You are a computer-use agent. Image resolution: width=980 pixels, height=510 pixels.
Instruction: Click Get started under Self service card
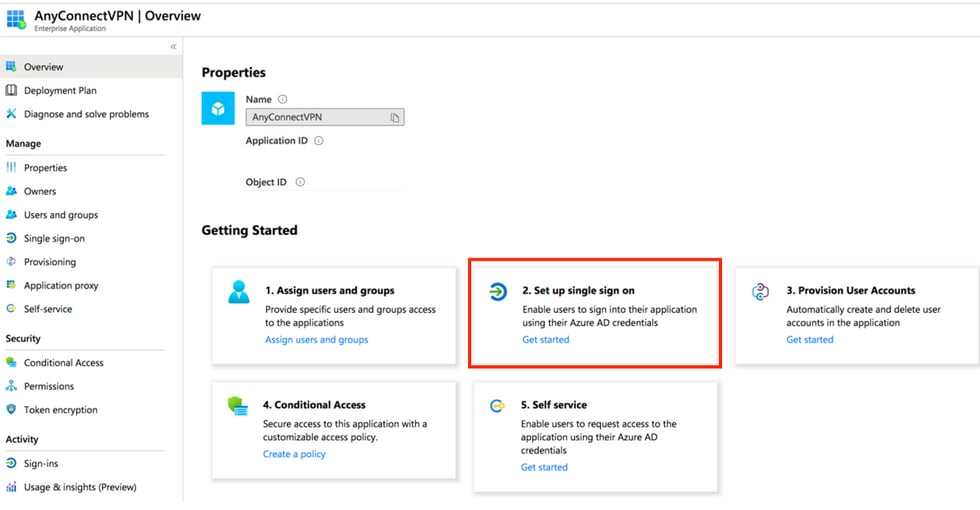coord(544,467)
